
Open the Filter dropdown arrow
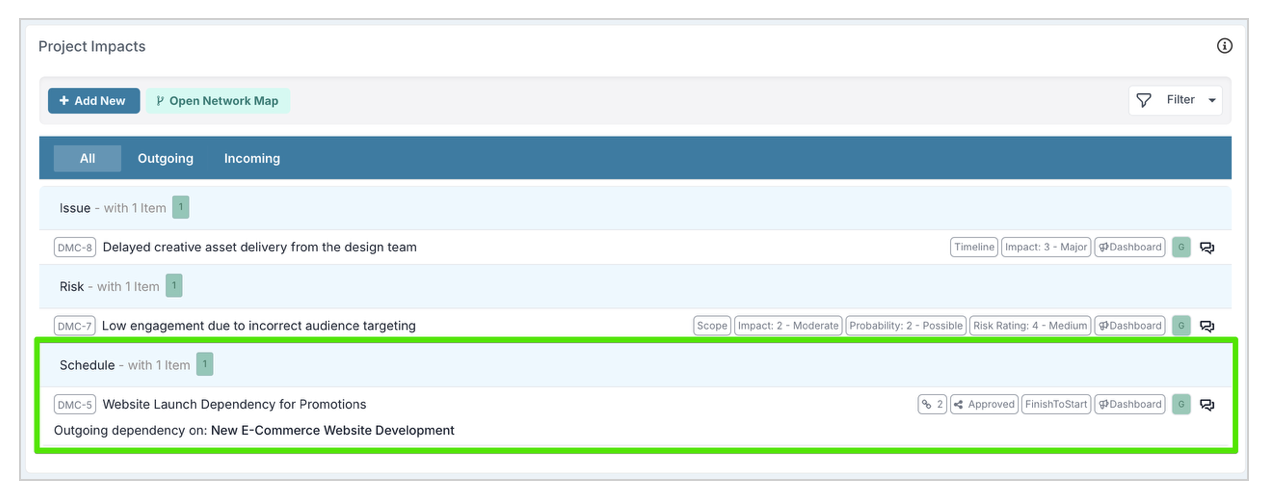pos(1212,100)
